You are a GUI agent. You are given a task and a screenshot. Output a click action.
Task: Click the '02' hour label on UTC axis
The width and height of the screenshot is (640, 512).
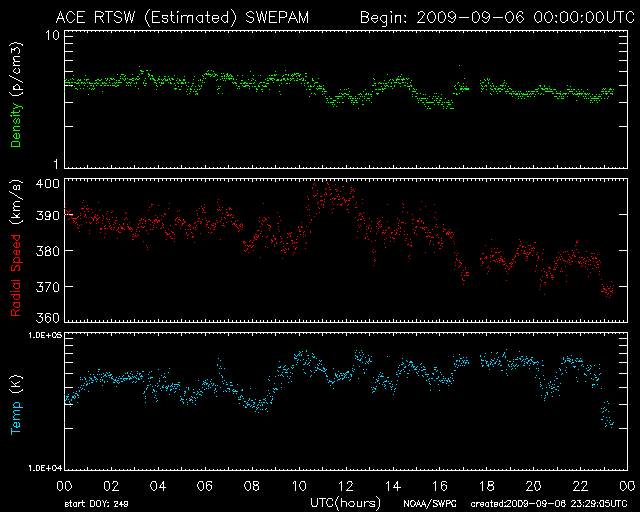tap(111, 486)
